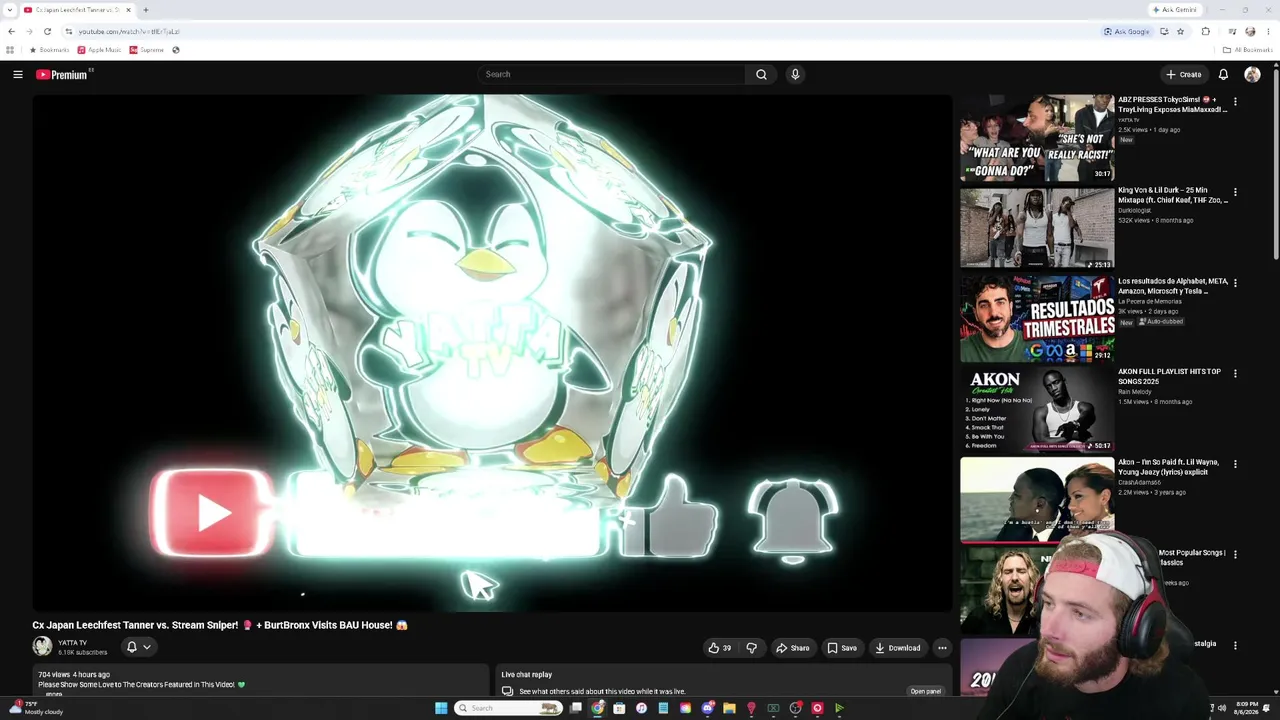
Task: Click the '704 views 4 hours ago' text
Action: tap(74, 675)
